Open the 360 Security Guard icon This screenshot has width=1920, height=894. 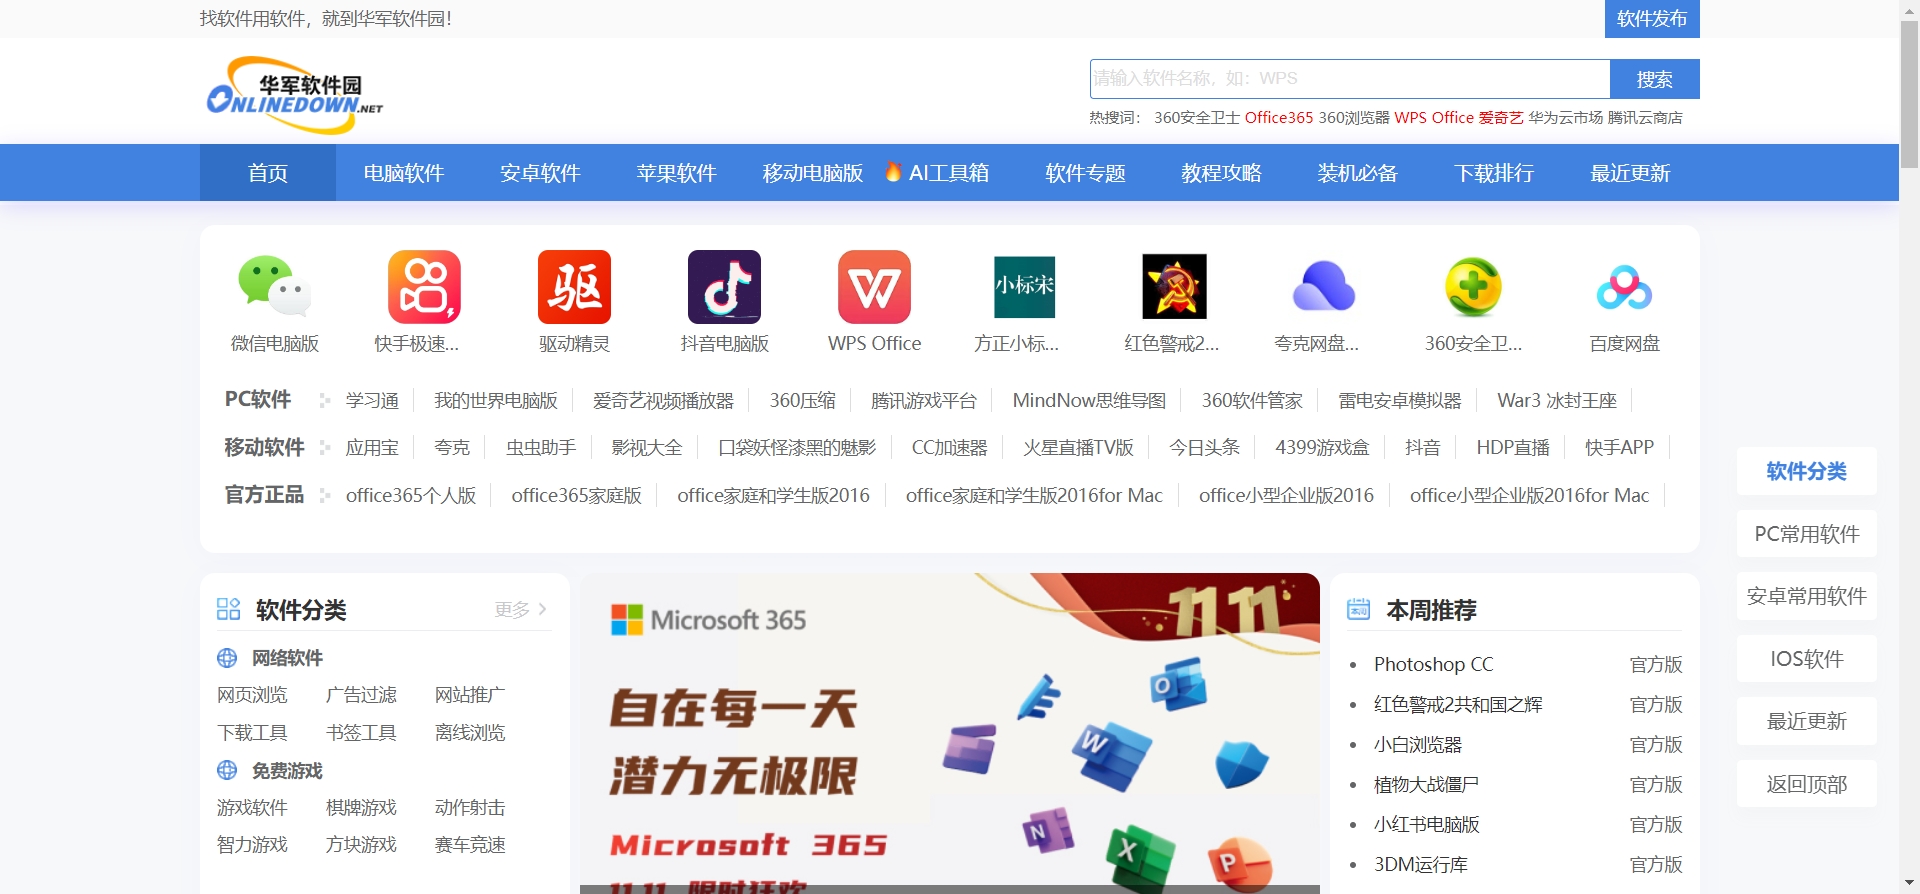tap(1474, 287)
